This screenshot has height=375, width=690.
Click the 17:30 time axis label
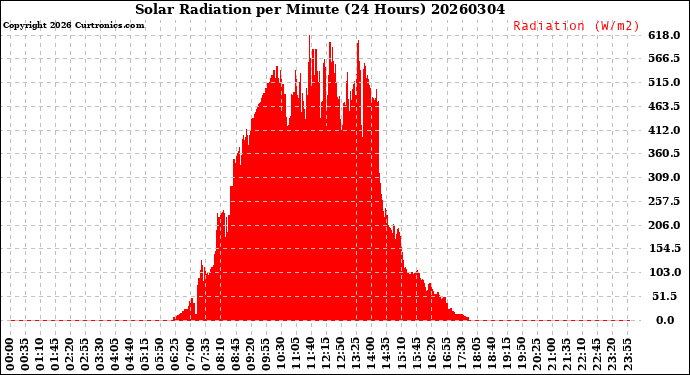[x=461, y=355]
